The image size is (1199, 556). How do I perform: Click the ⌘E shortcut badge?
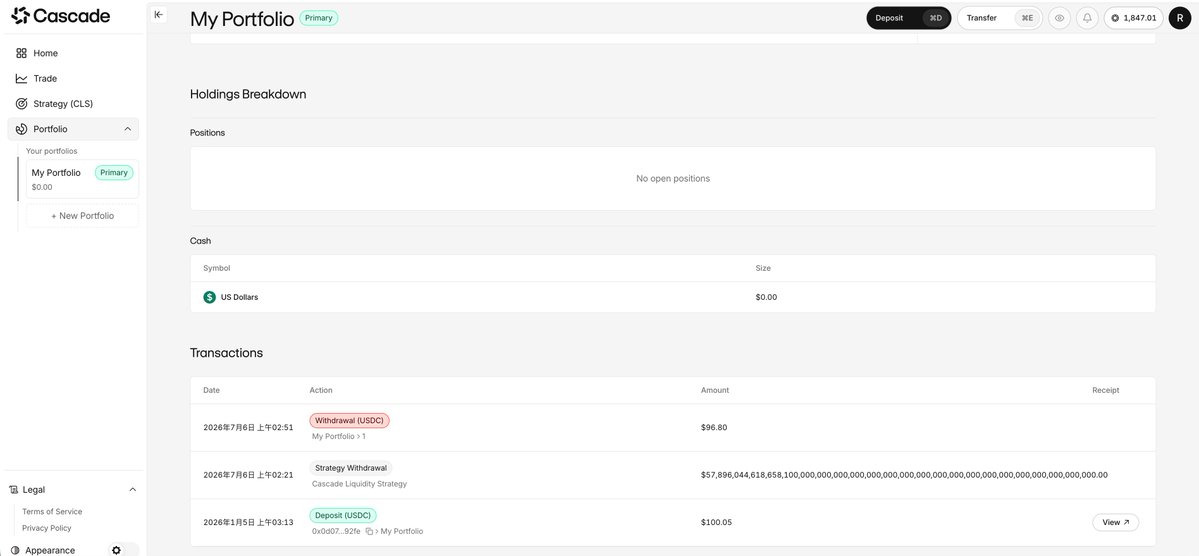pyautogui.click(x=1027, y=18)
